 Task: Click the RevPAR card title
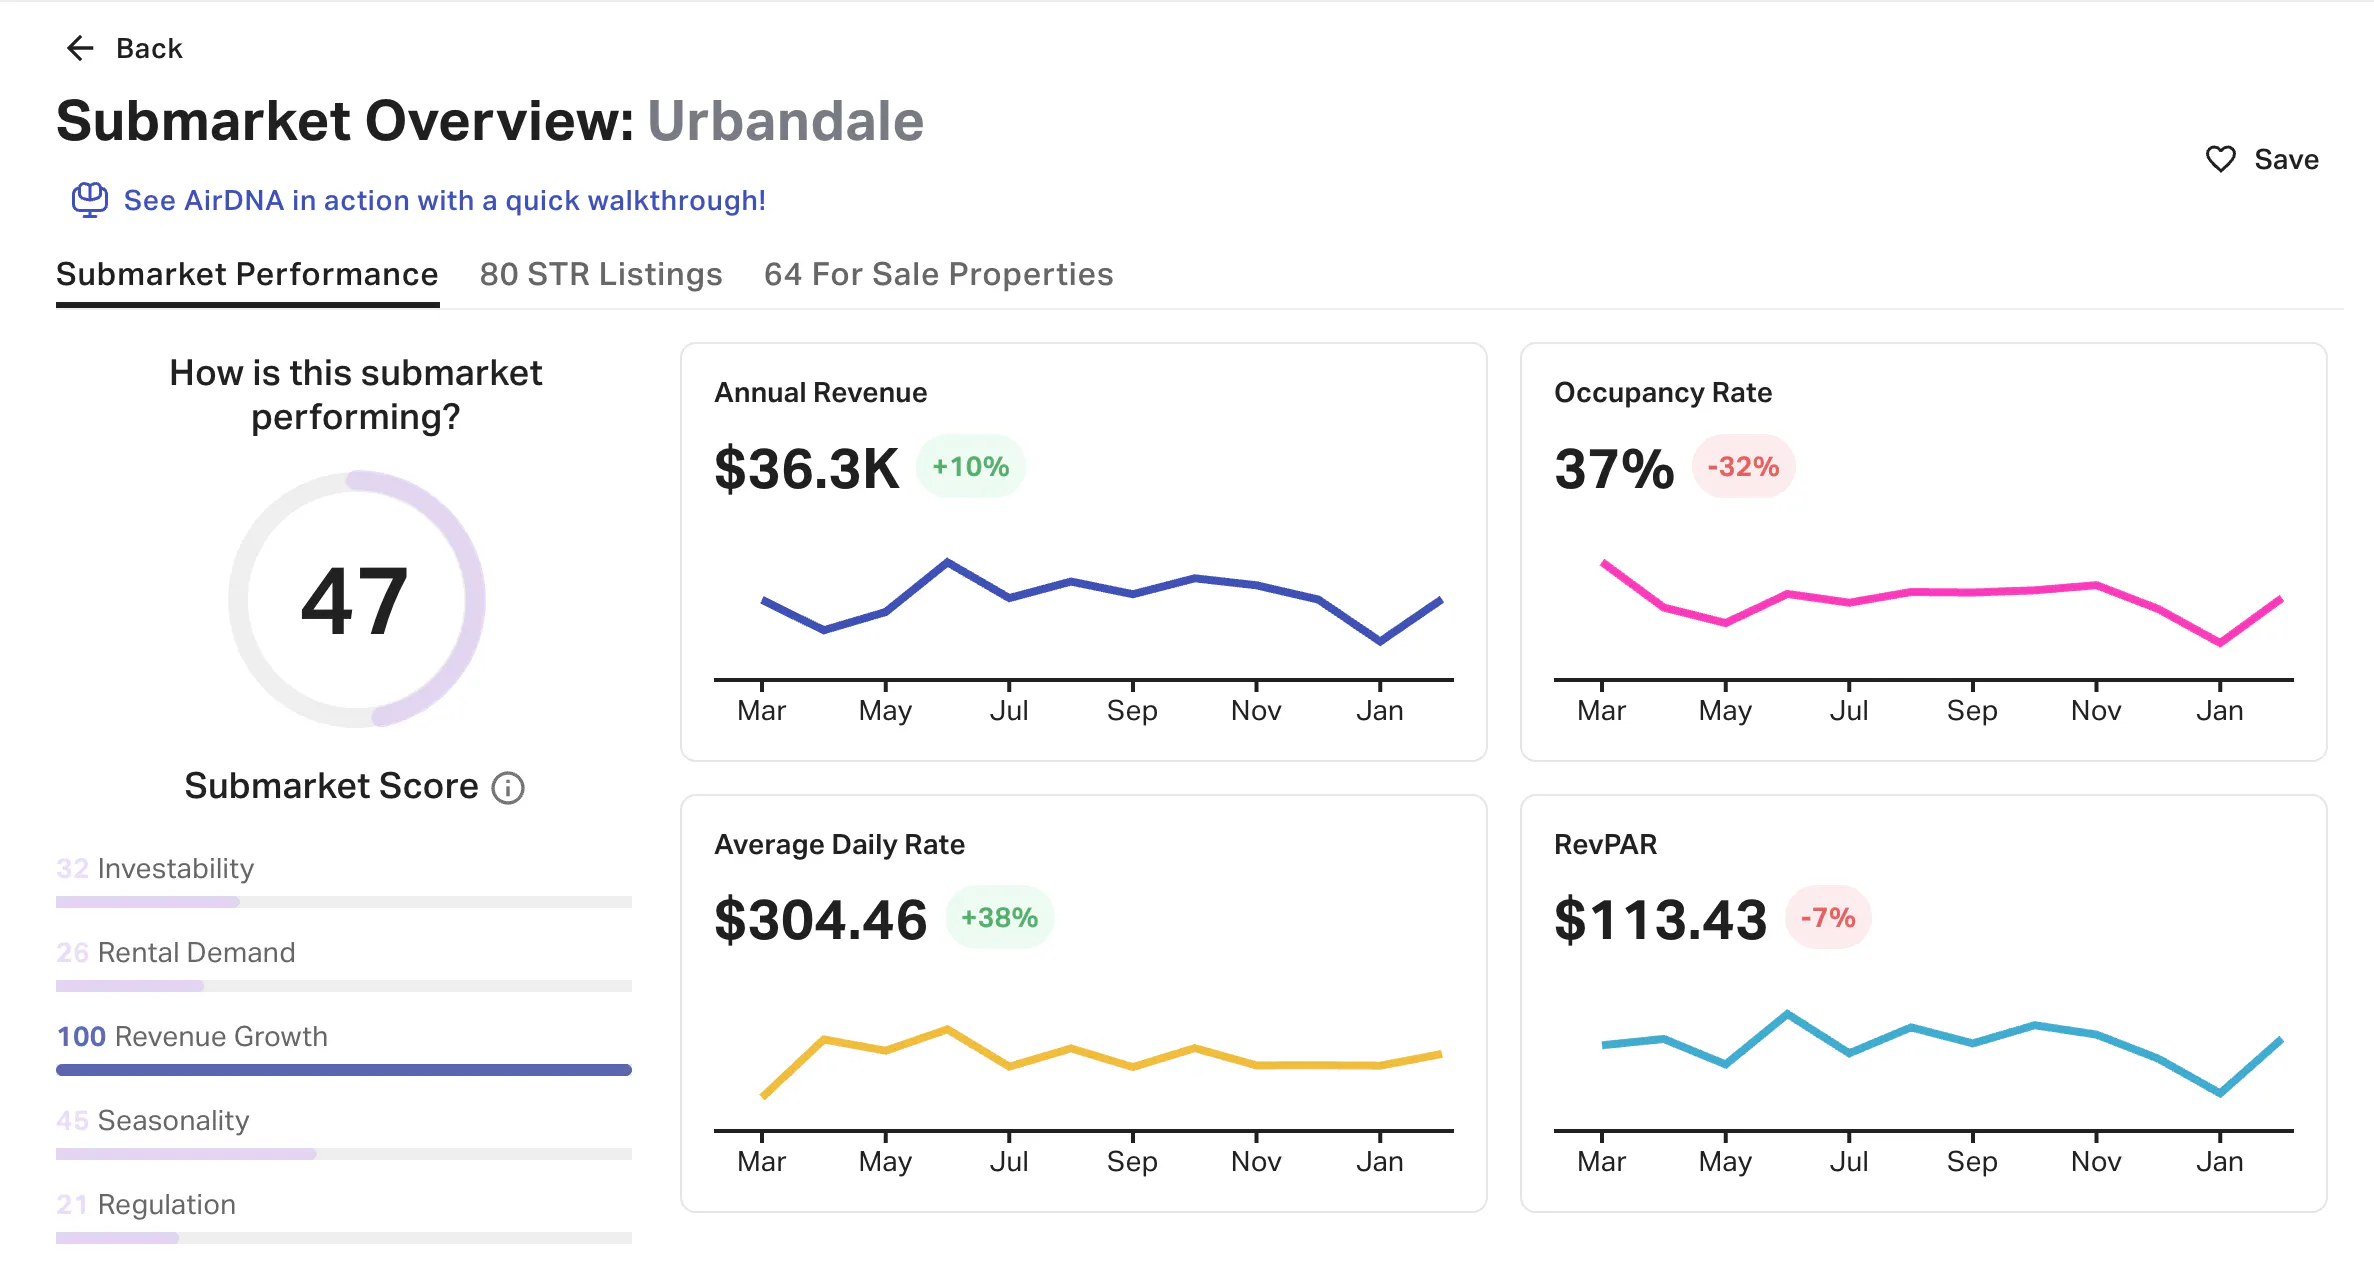[x=1605, y=845]
